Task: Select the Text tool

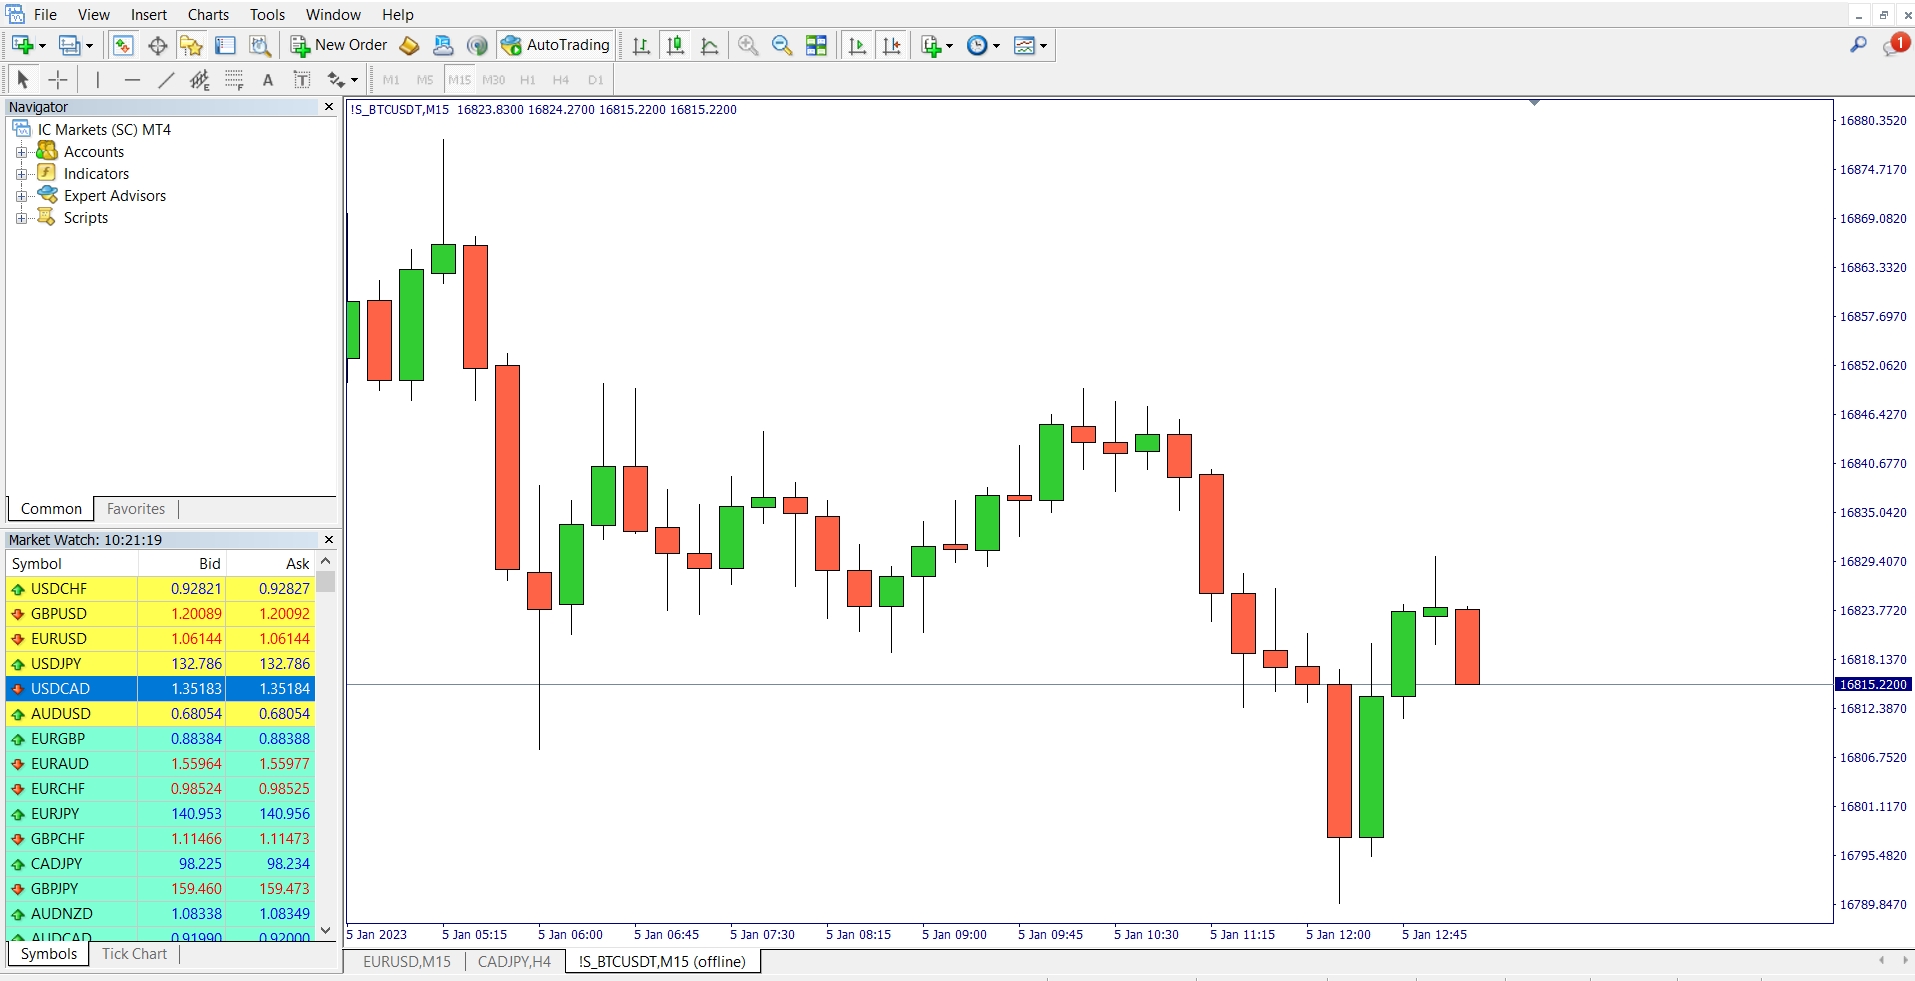Action: 268,80
